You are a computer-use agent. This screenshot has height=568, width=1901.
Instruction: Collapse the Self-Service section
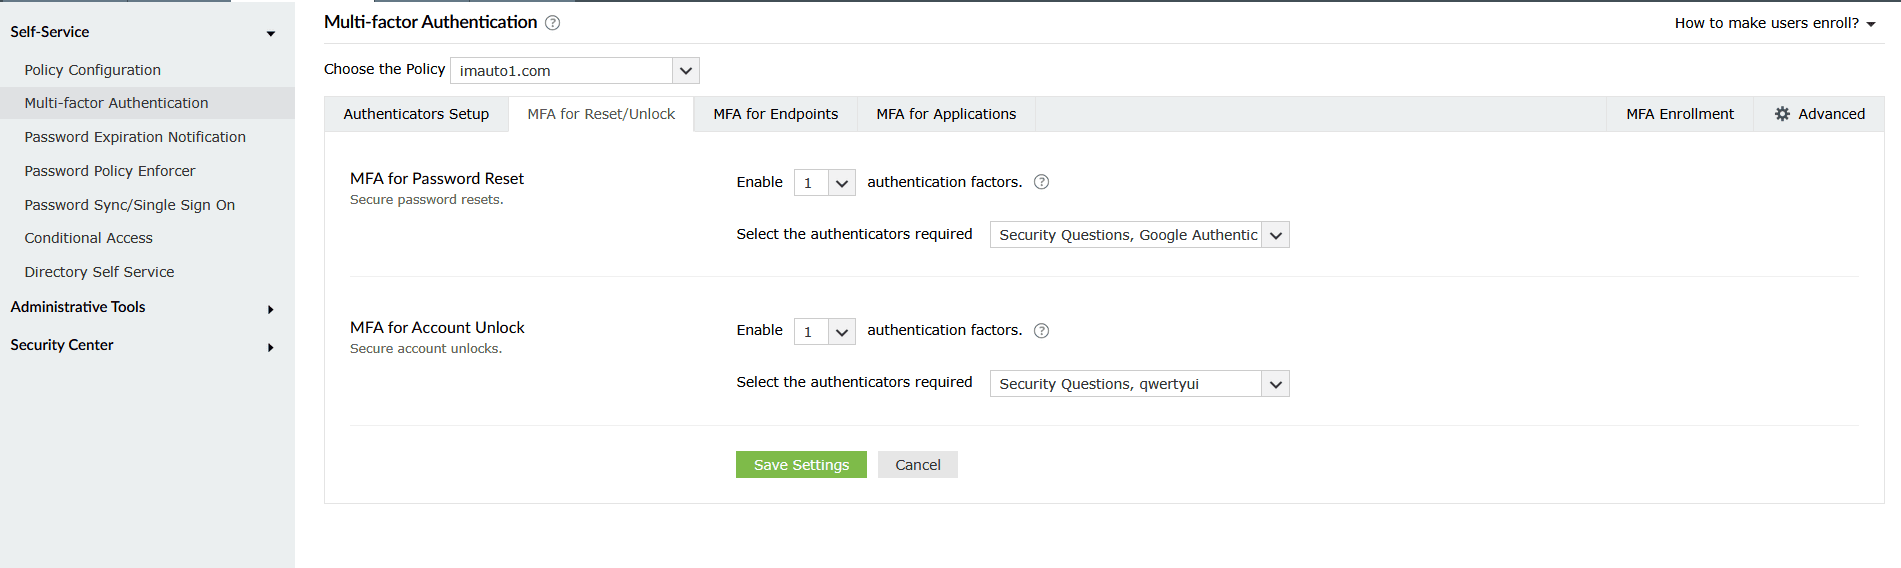click(270, 33)
